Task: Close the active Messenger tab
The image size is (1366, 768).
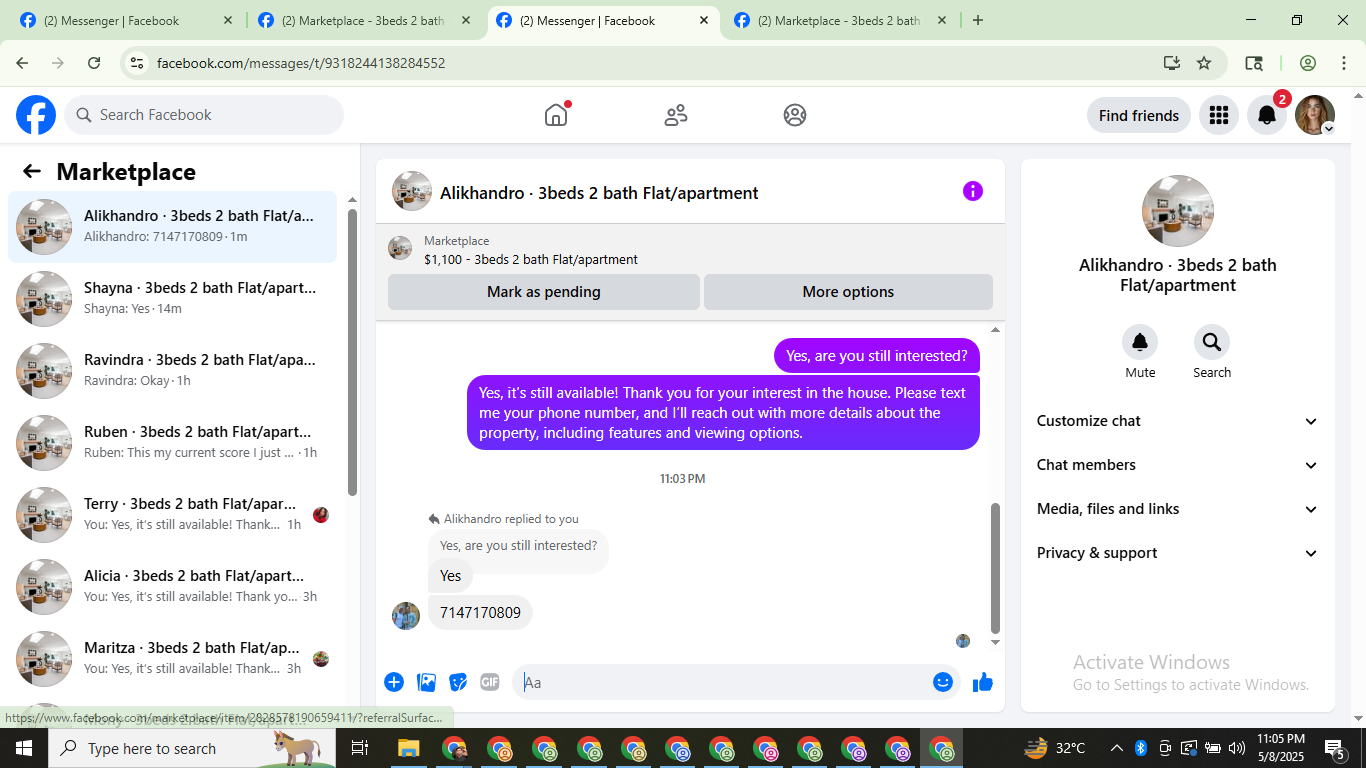Action: (x=704, y=20)
